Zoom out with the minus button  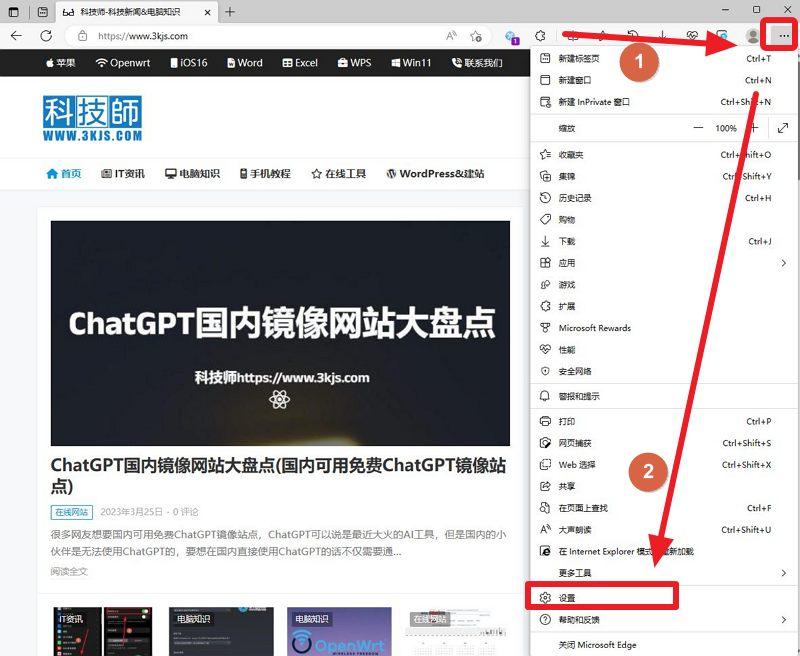coord(698,128)
